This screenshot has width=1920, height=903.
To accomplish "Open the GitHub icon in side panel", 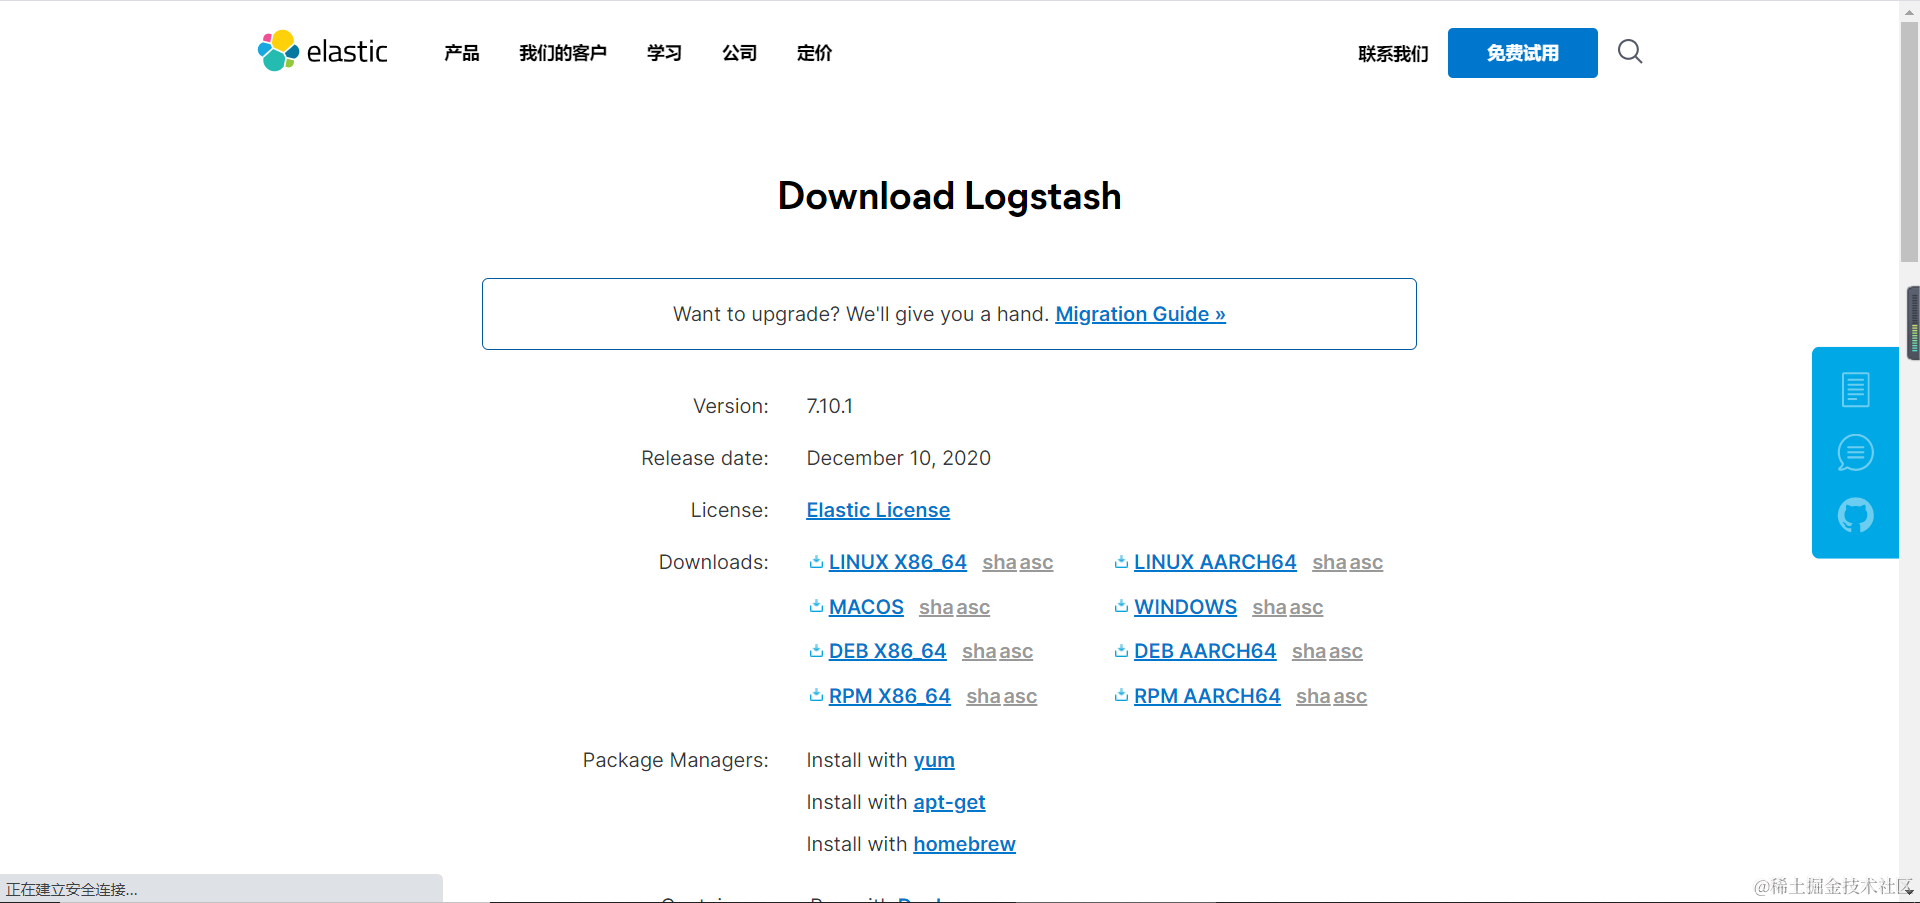I will [1855, 516].
